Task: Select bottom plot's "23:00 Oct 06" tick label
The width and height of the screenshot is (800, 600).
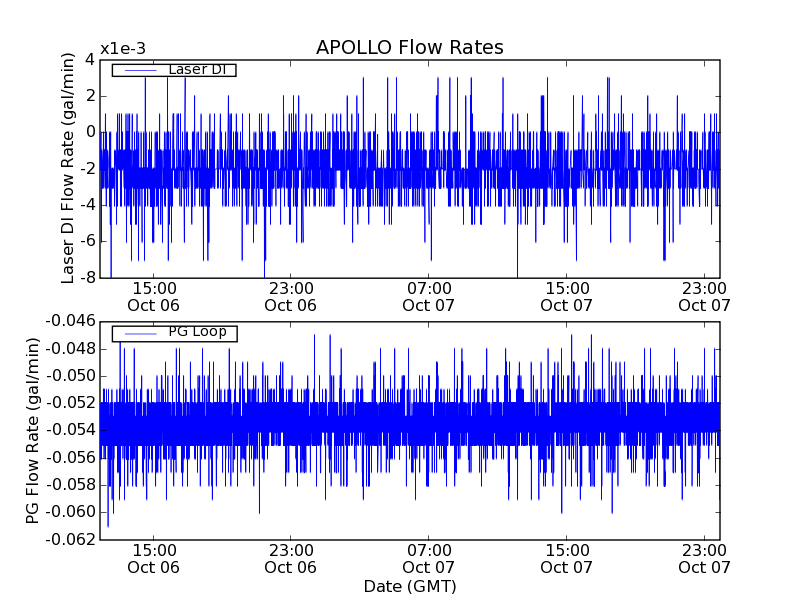Action: (291, 558)
